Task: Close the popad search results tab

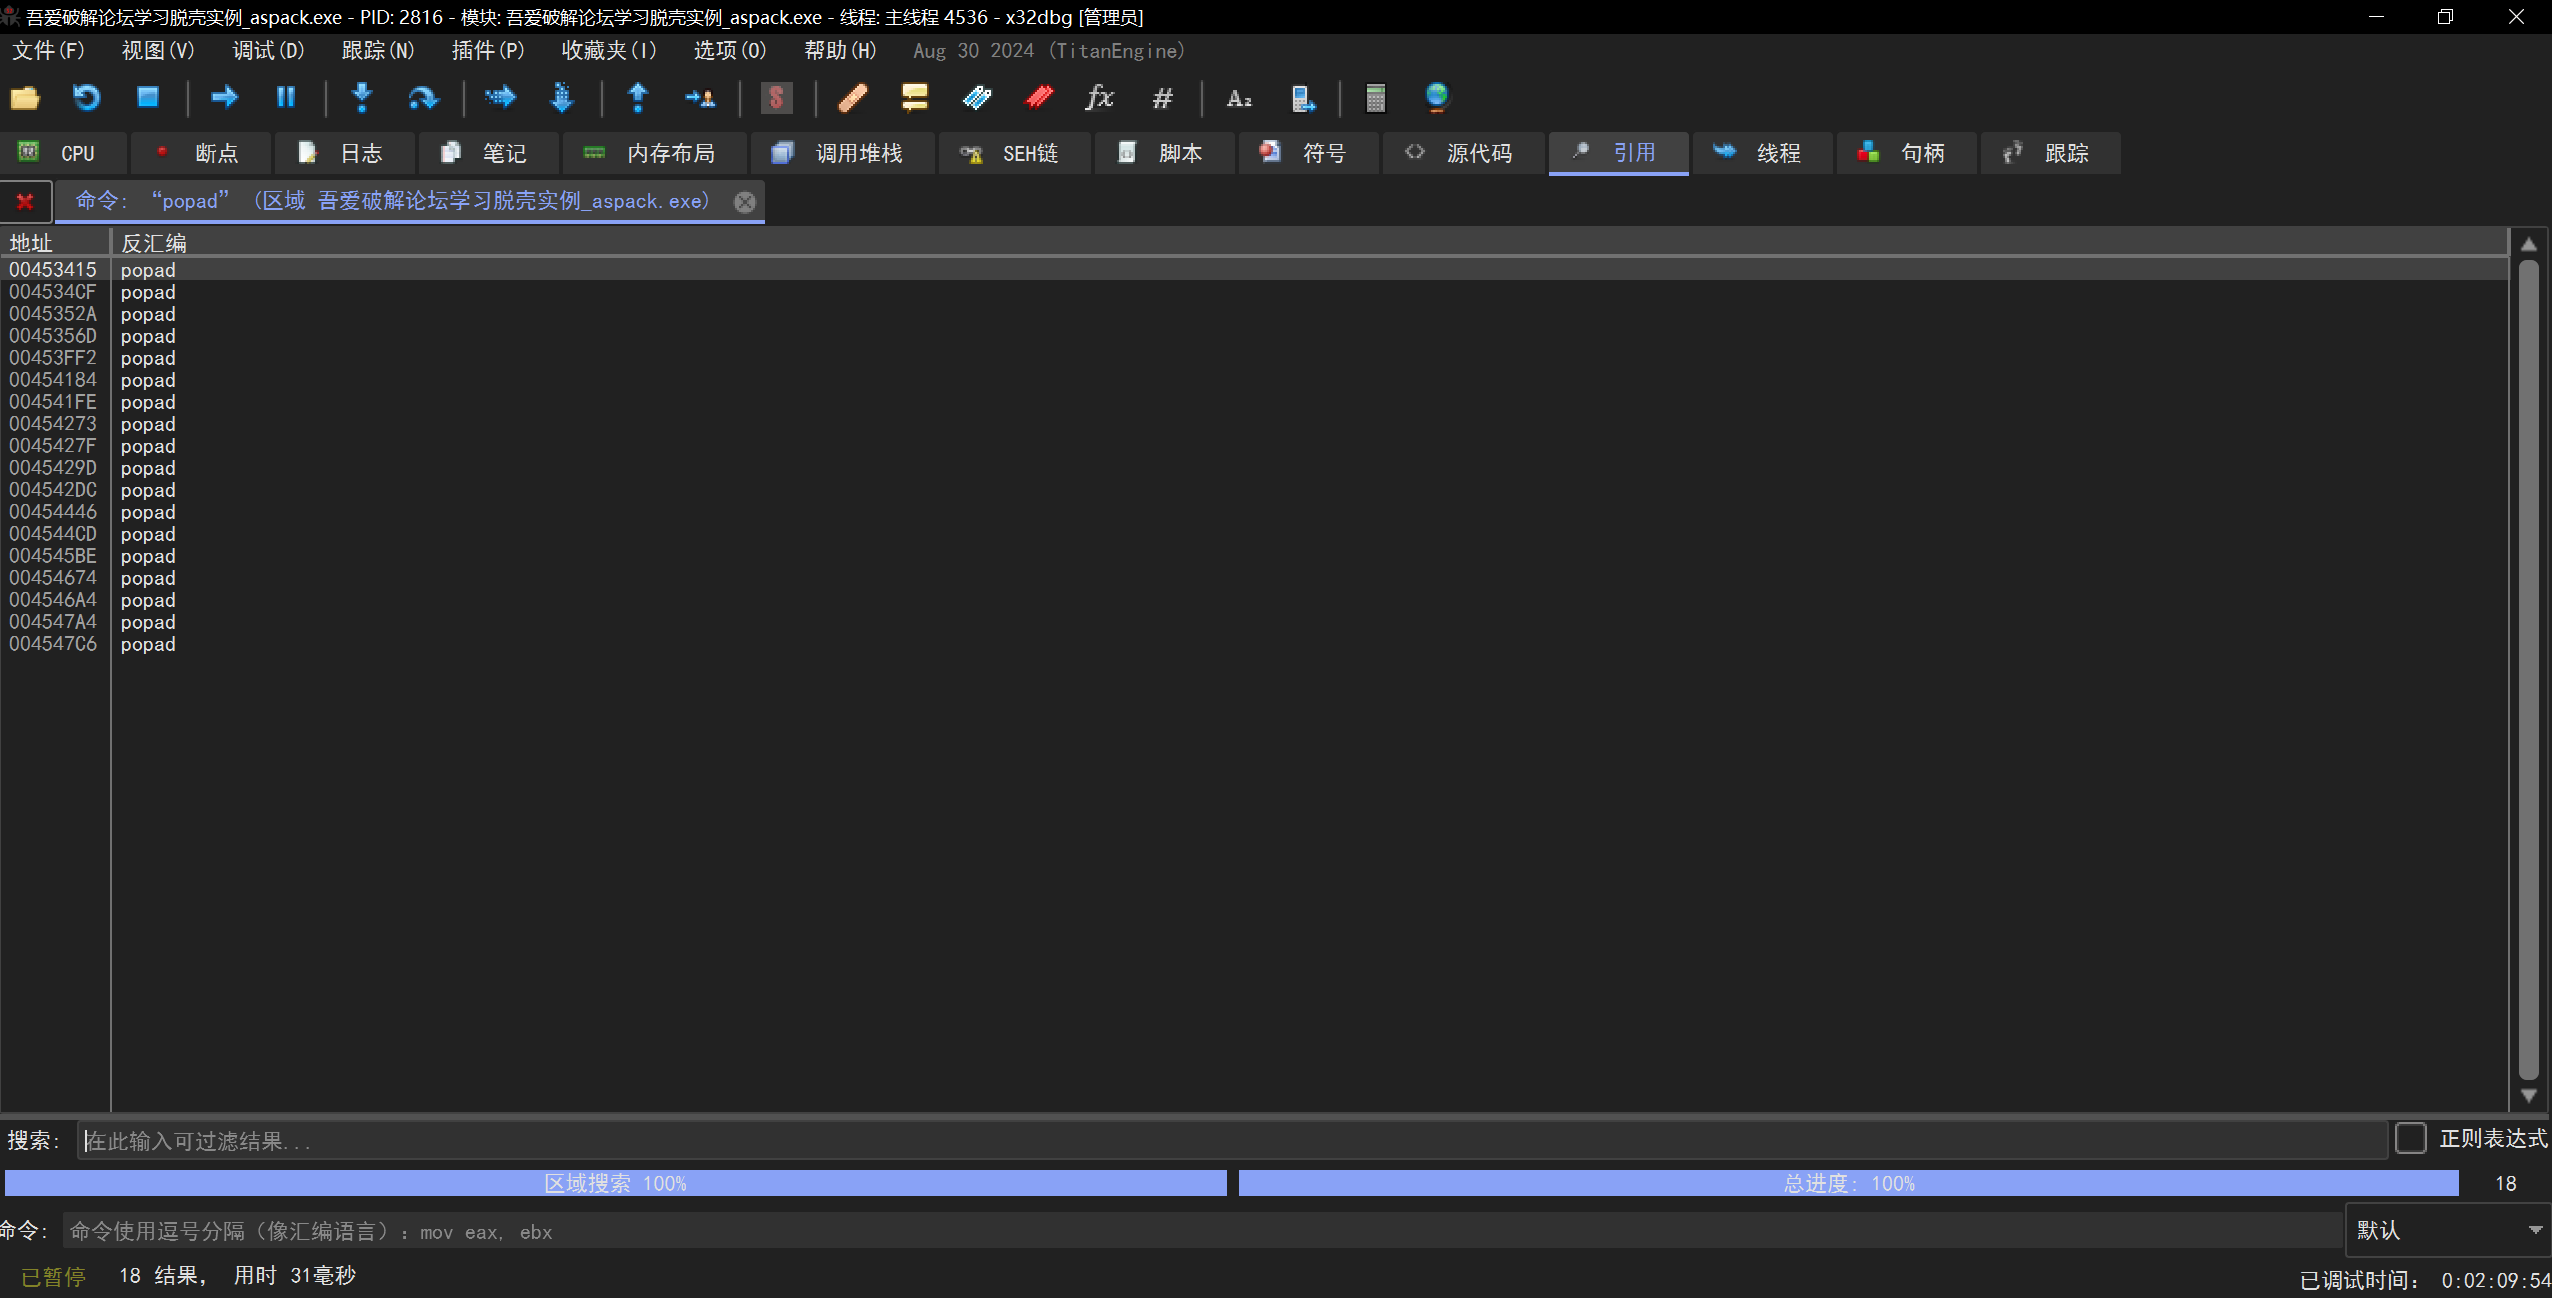Action: coord(745,202)
